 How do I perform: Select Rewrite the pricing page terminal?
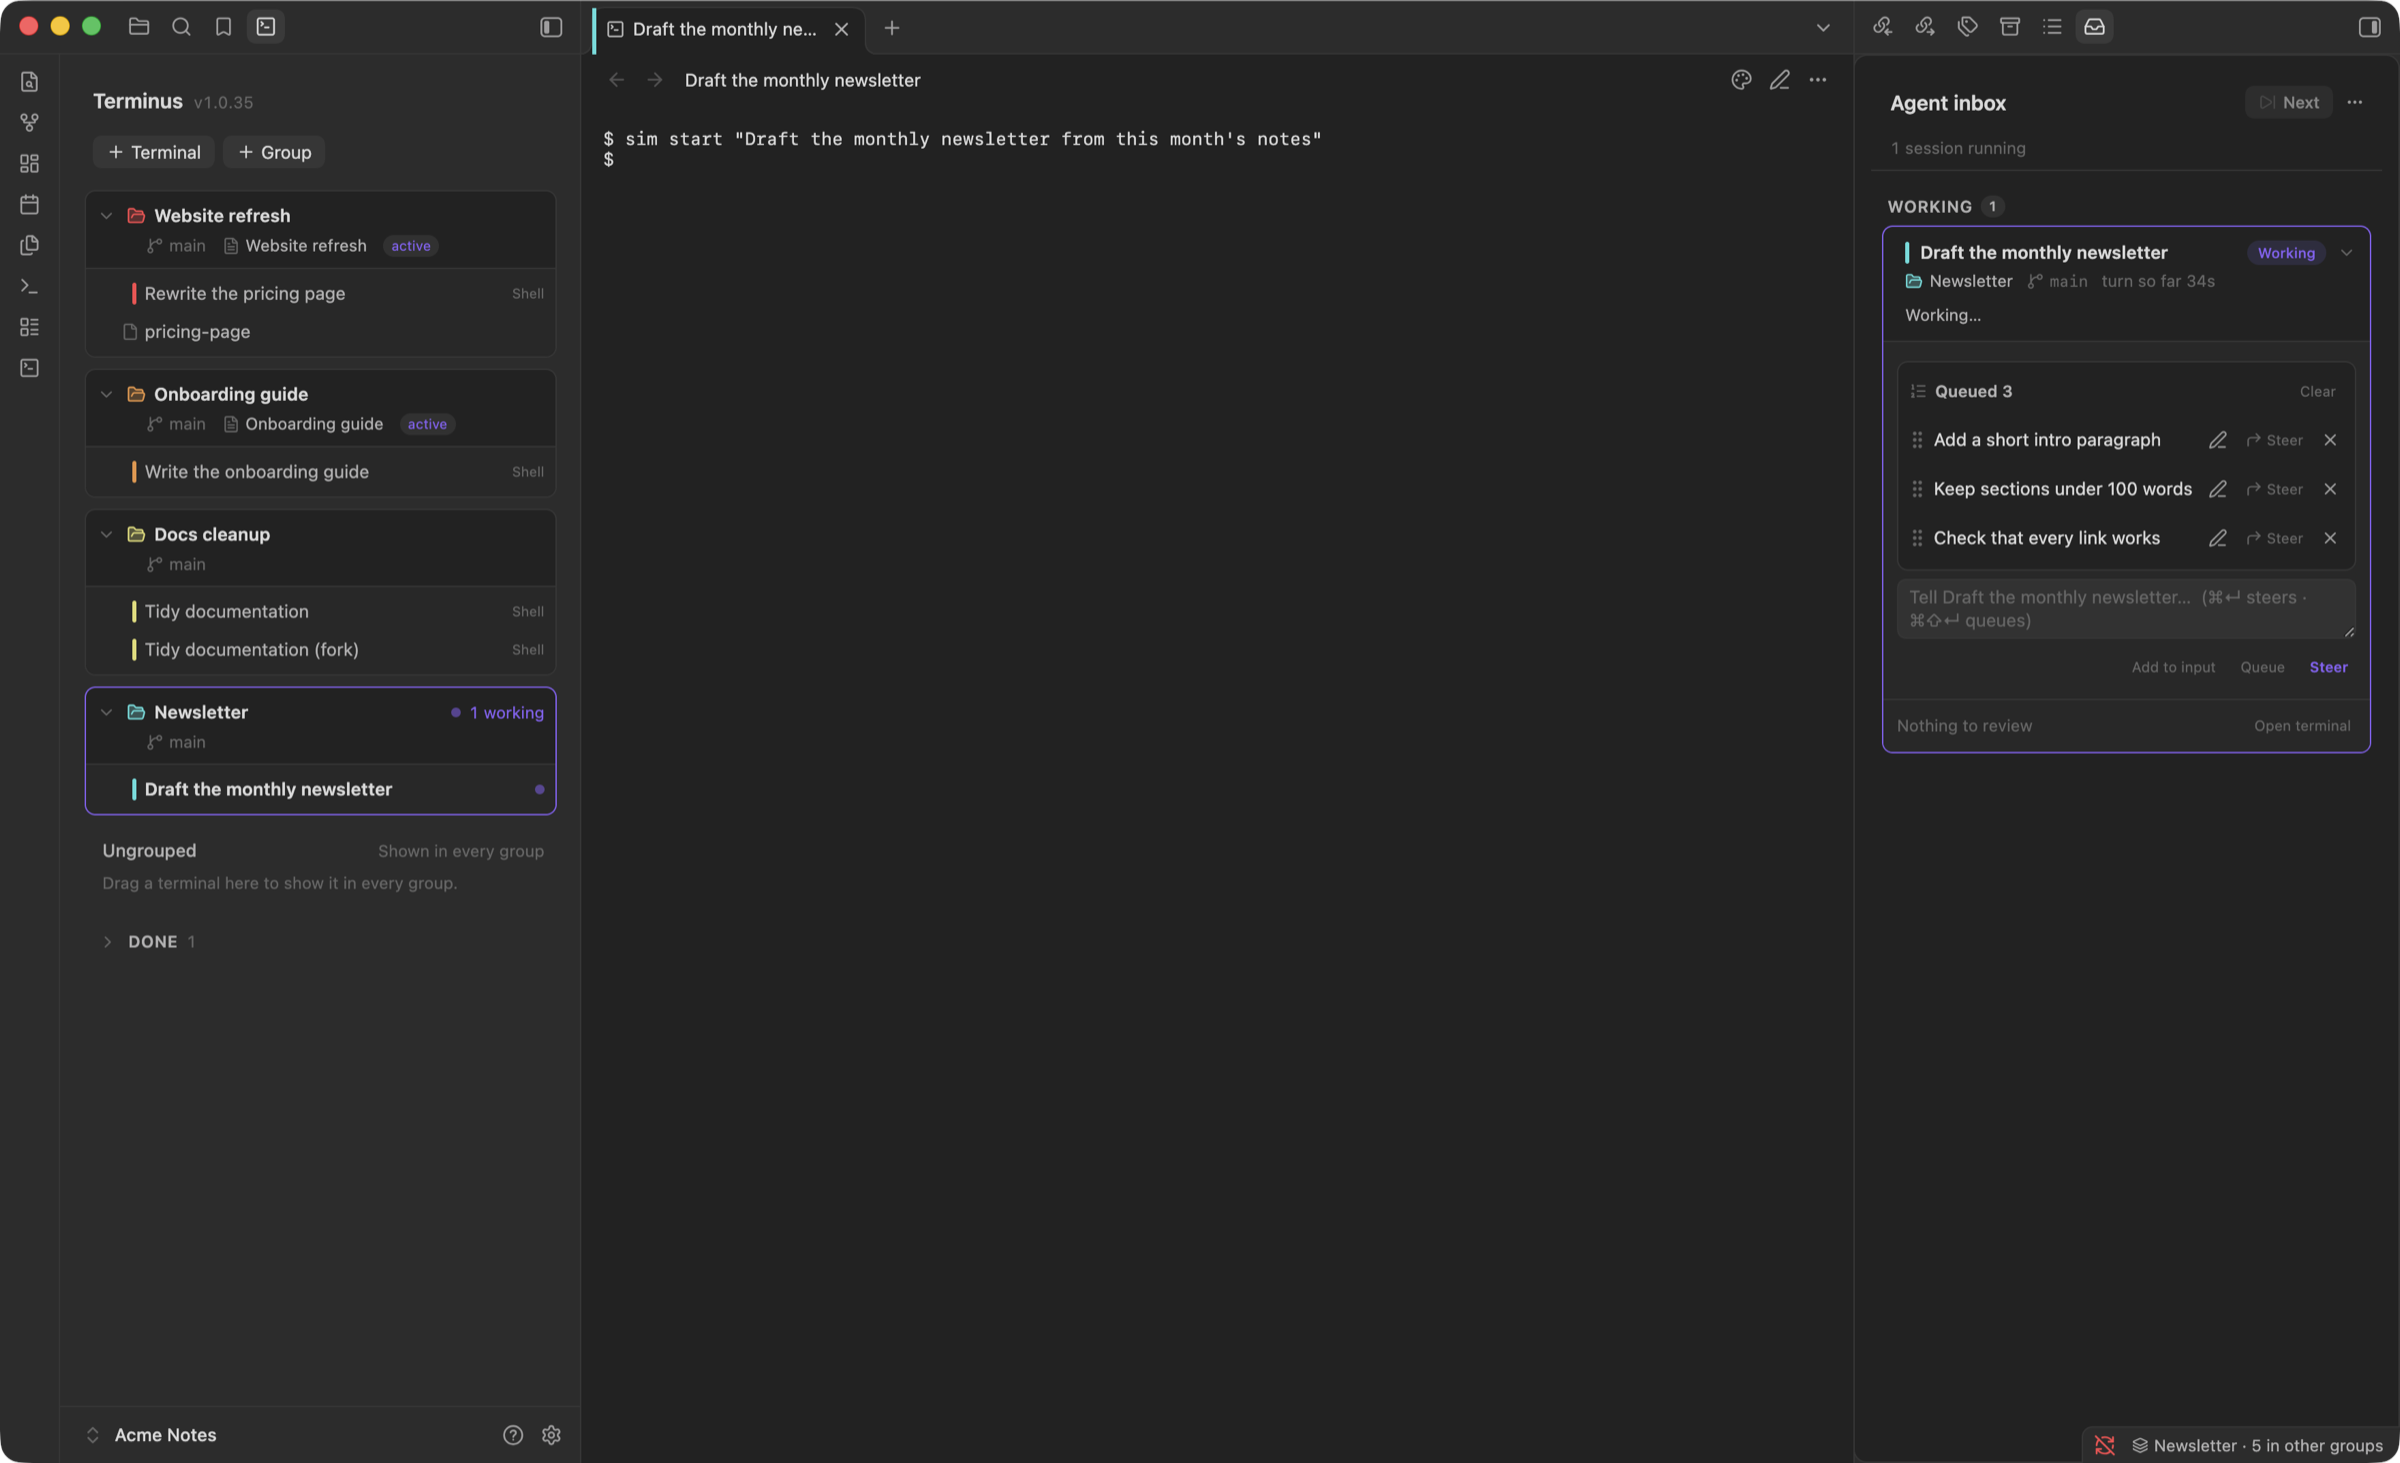tap(320, 294)
